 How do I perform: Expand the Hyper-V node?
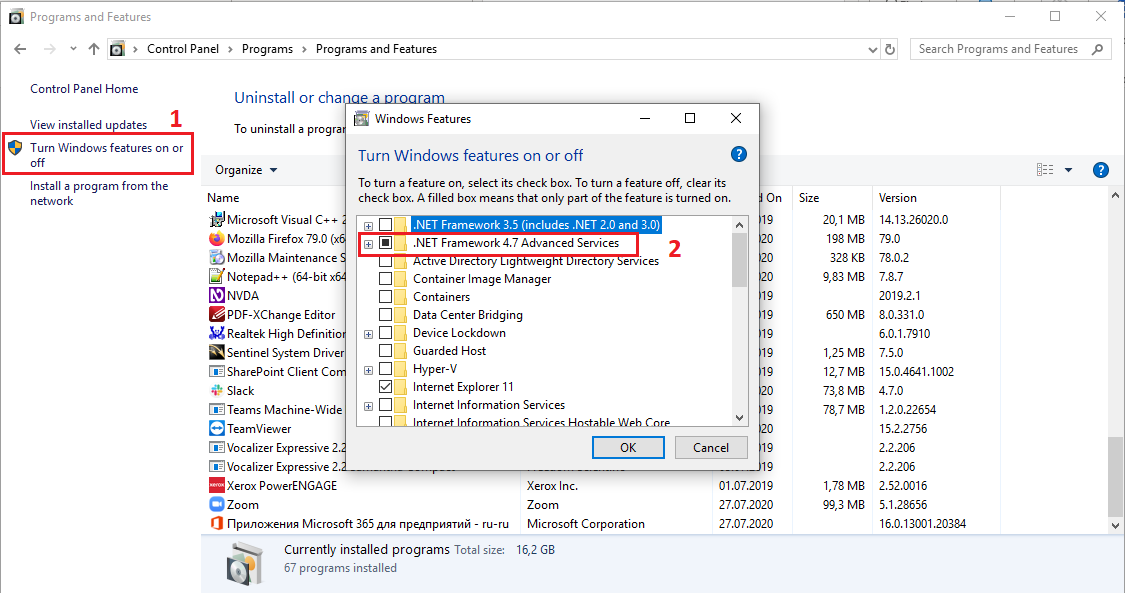[x=368, y=370]
